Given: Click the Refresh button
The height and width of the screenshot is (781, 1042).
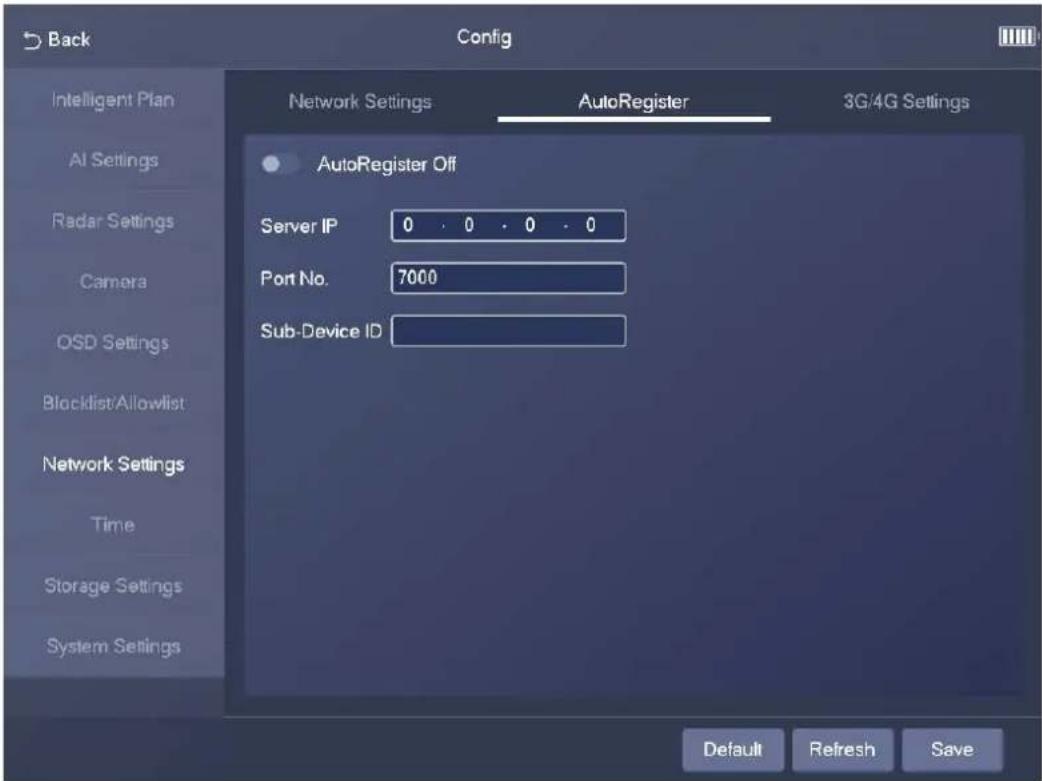Looking at the screenshot, I should click(x=842, y=750).
